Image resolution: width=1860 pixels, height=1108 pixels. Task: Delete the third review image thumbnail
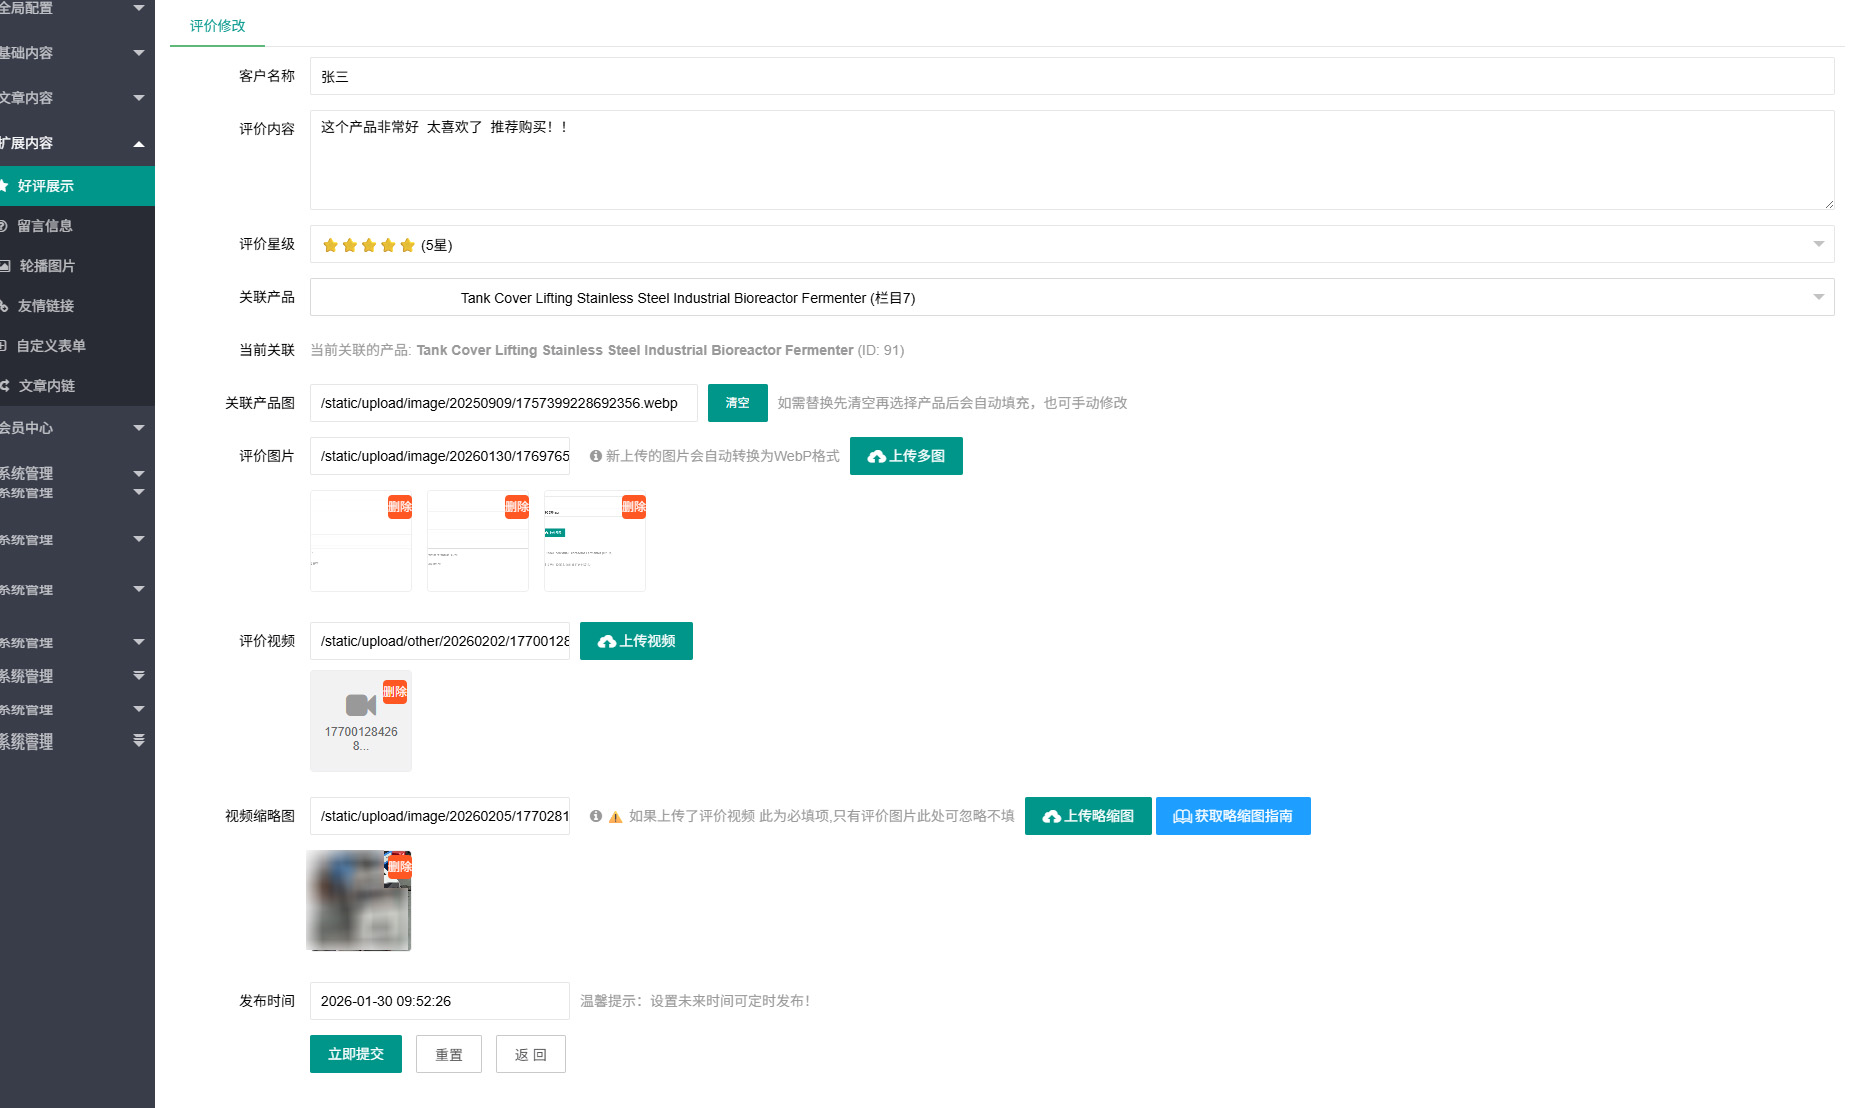pyautogui.click(x=633, y=507)
